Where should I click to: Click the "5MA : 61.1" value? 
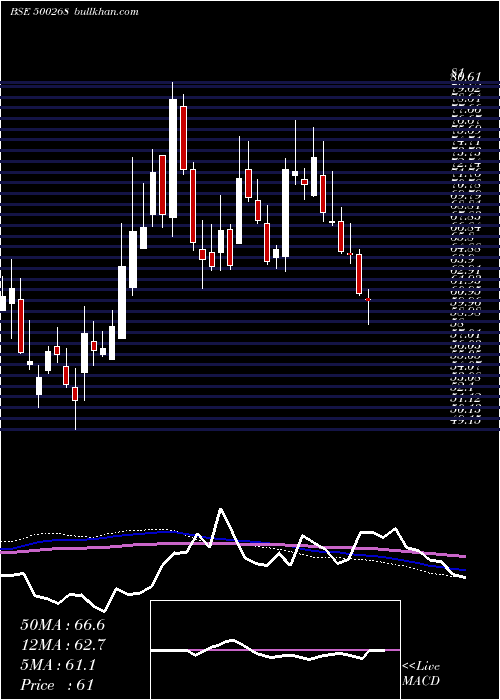[58, 665]
